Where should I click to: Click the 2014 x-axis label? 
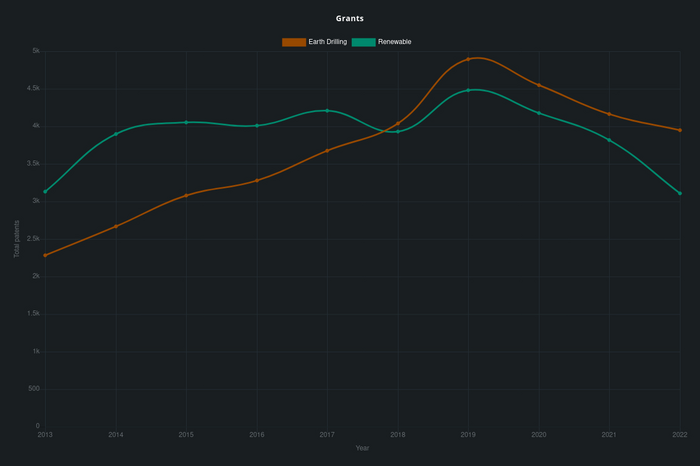coord(116,435)
